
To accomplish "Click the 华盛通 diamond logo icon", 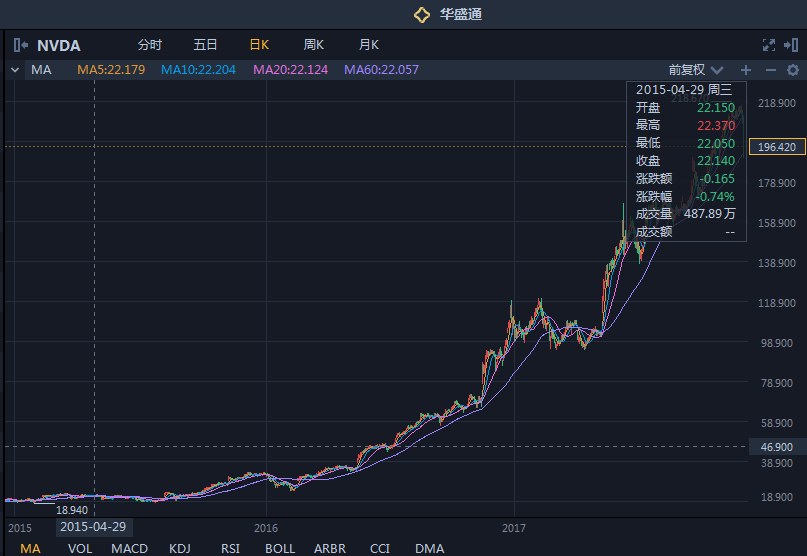I will 422,14.
